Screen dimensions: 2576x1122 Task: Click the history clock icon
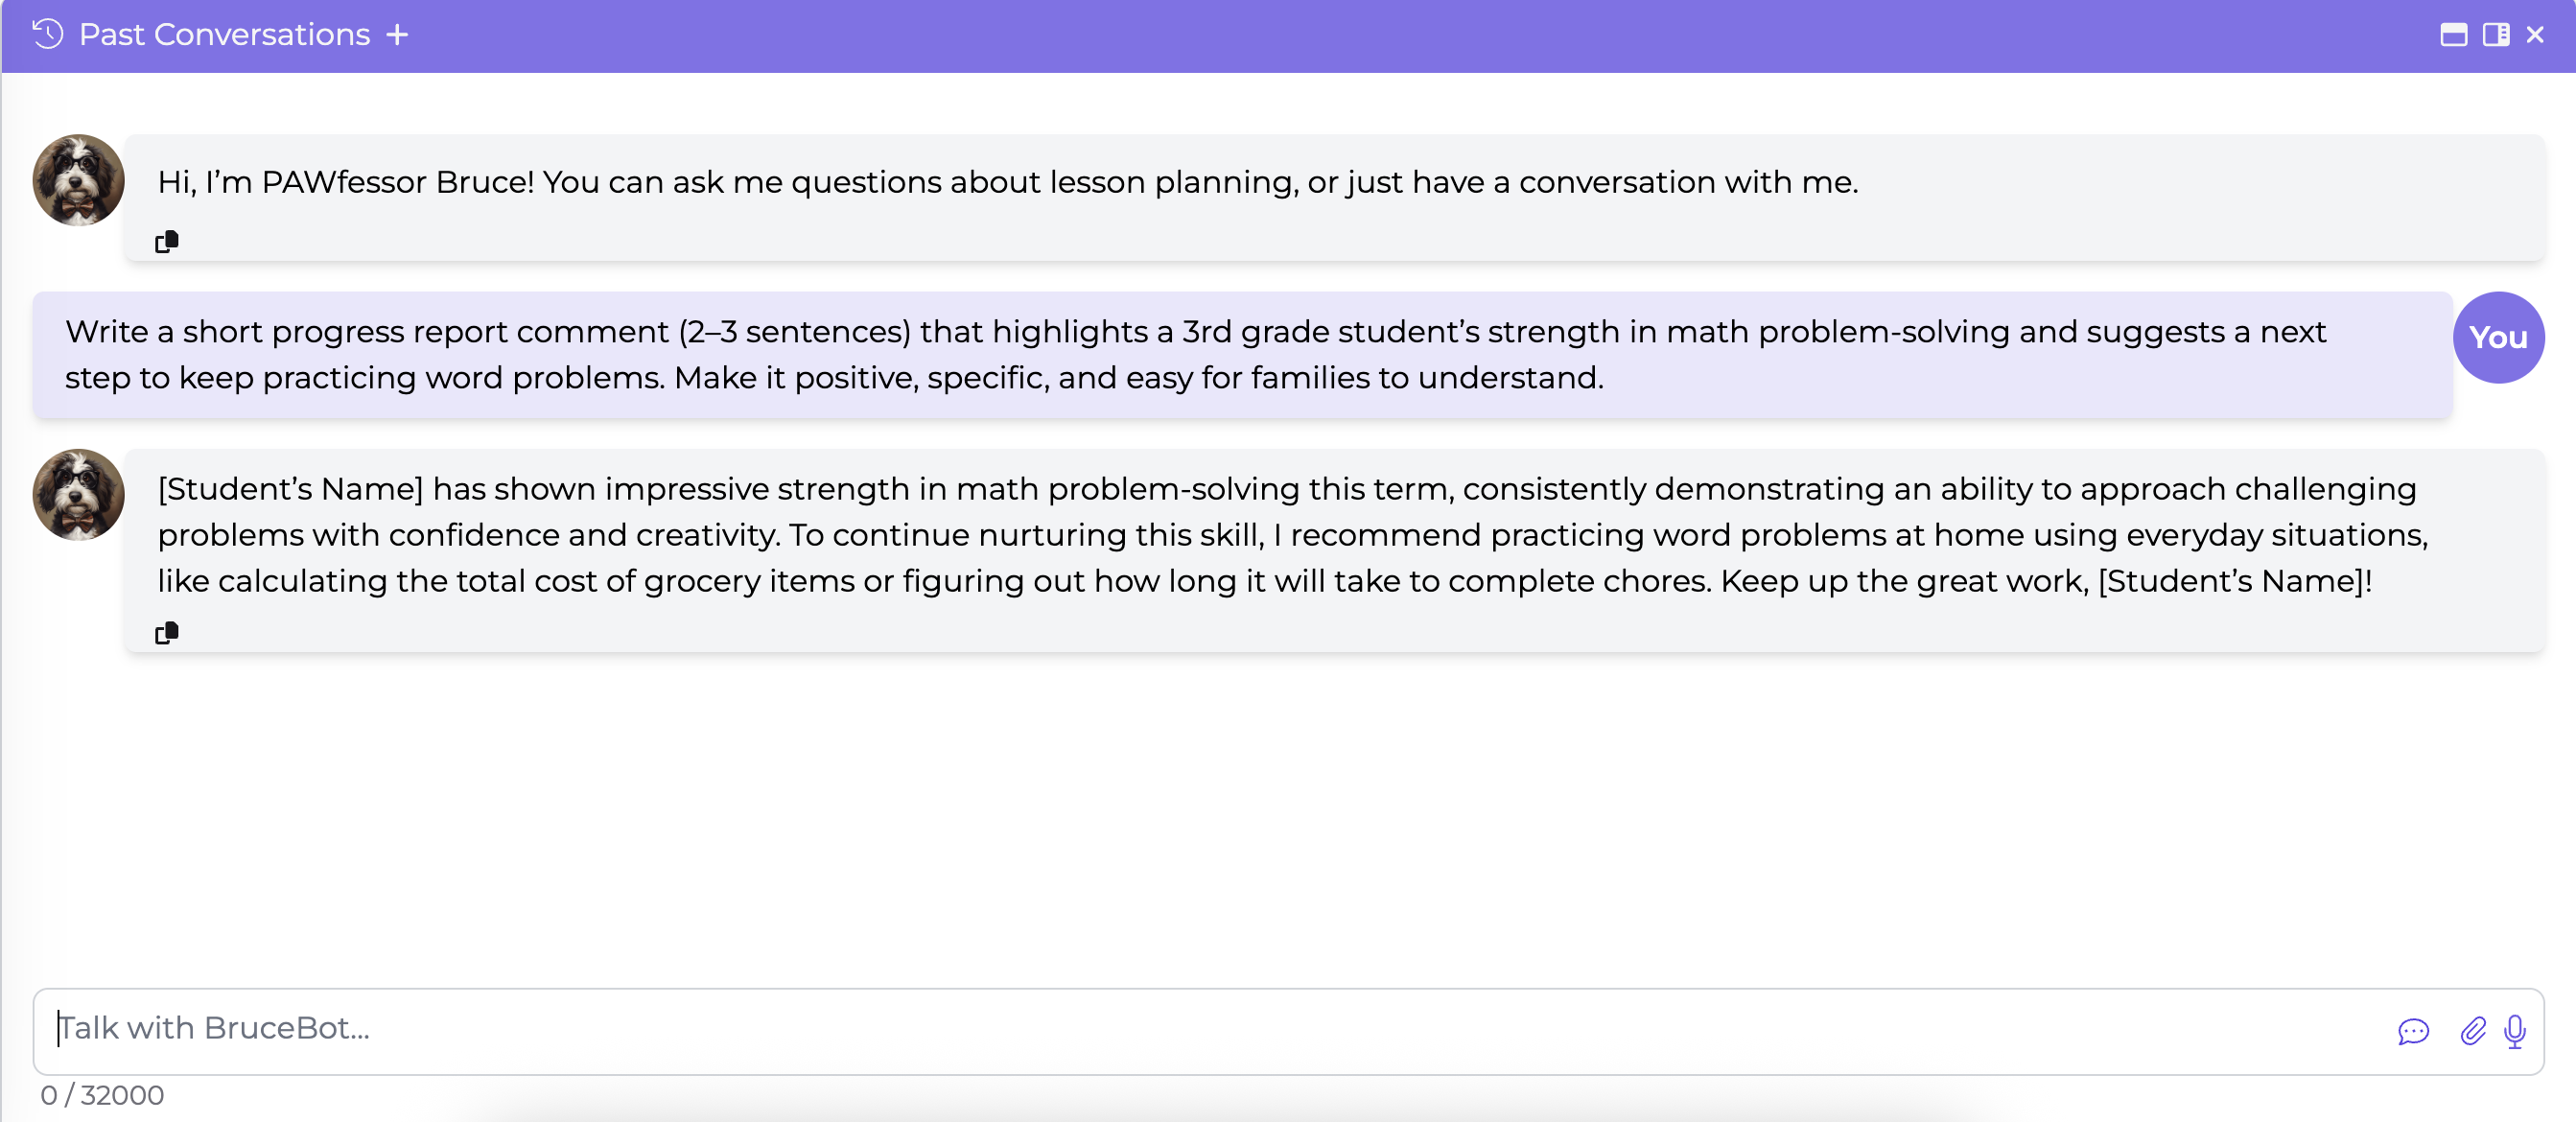pyautogui.click(x=47, y=35)
